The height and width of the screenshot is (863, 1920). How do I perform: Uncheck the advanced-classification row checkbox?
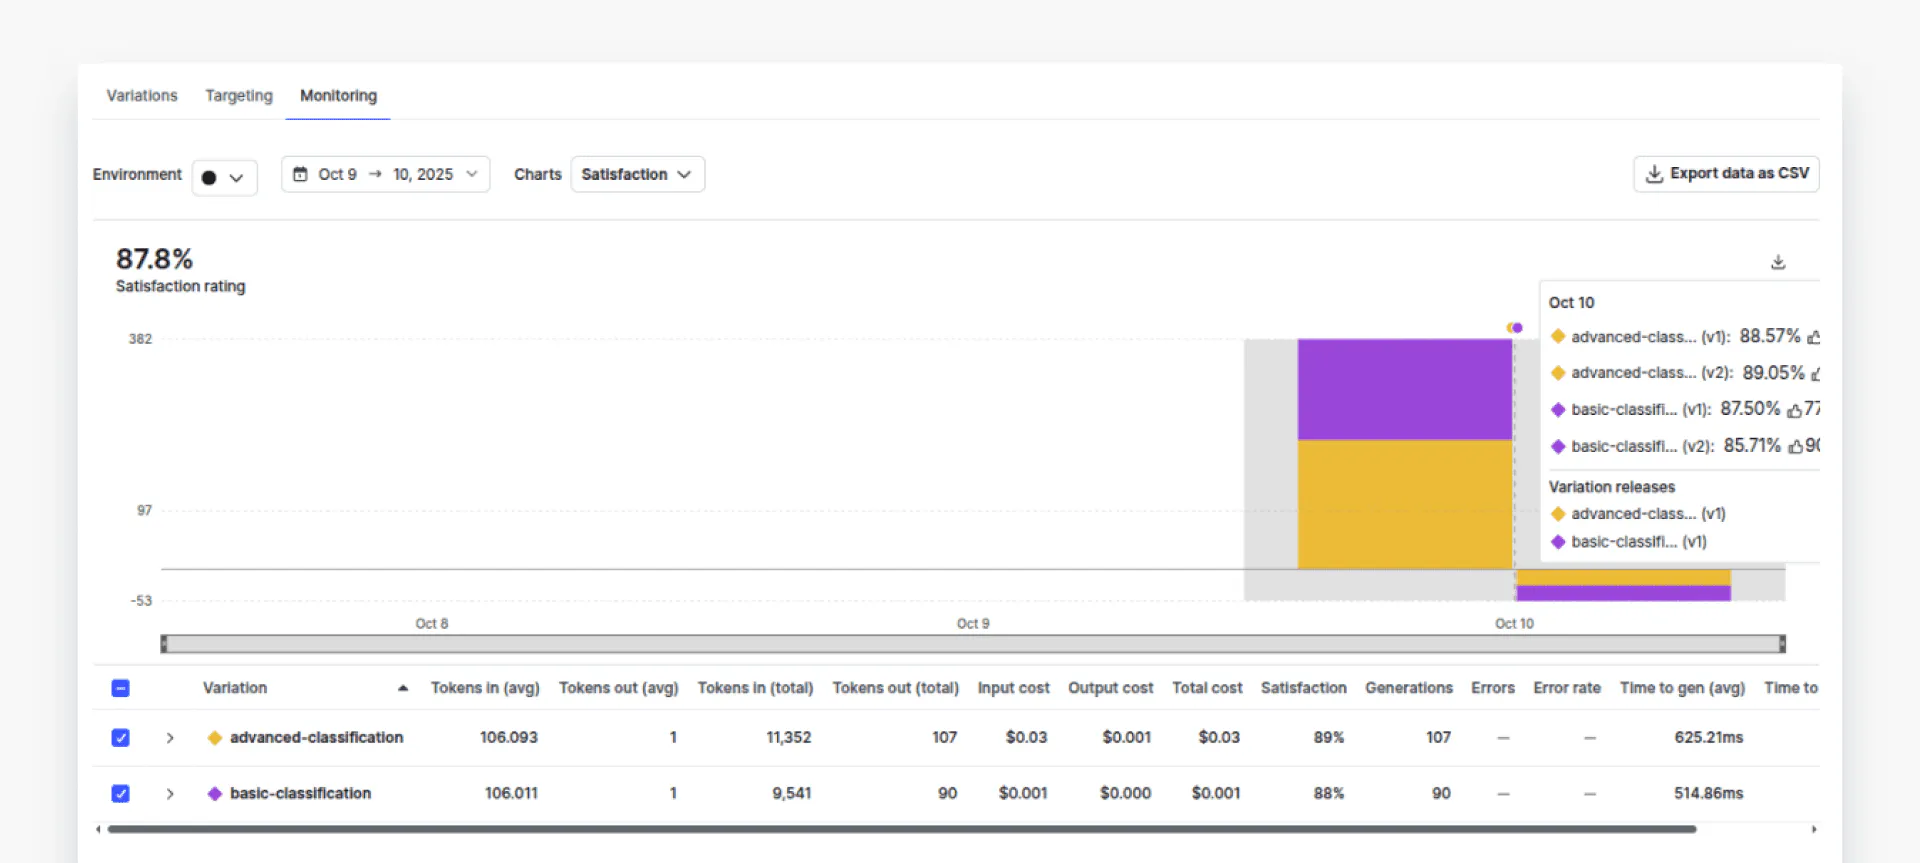point(120,738)
